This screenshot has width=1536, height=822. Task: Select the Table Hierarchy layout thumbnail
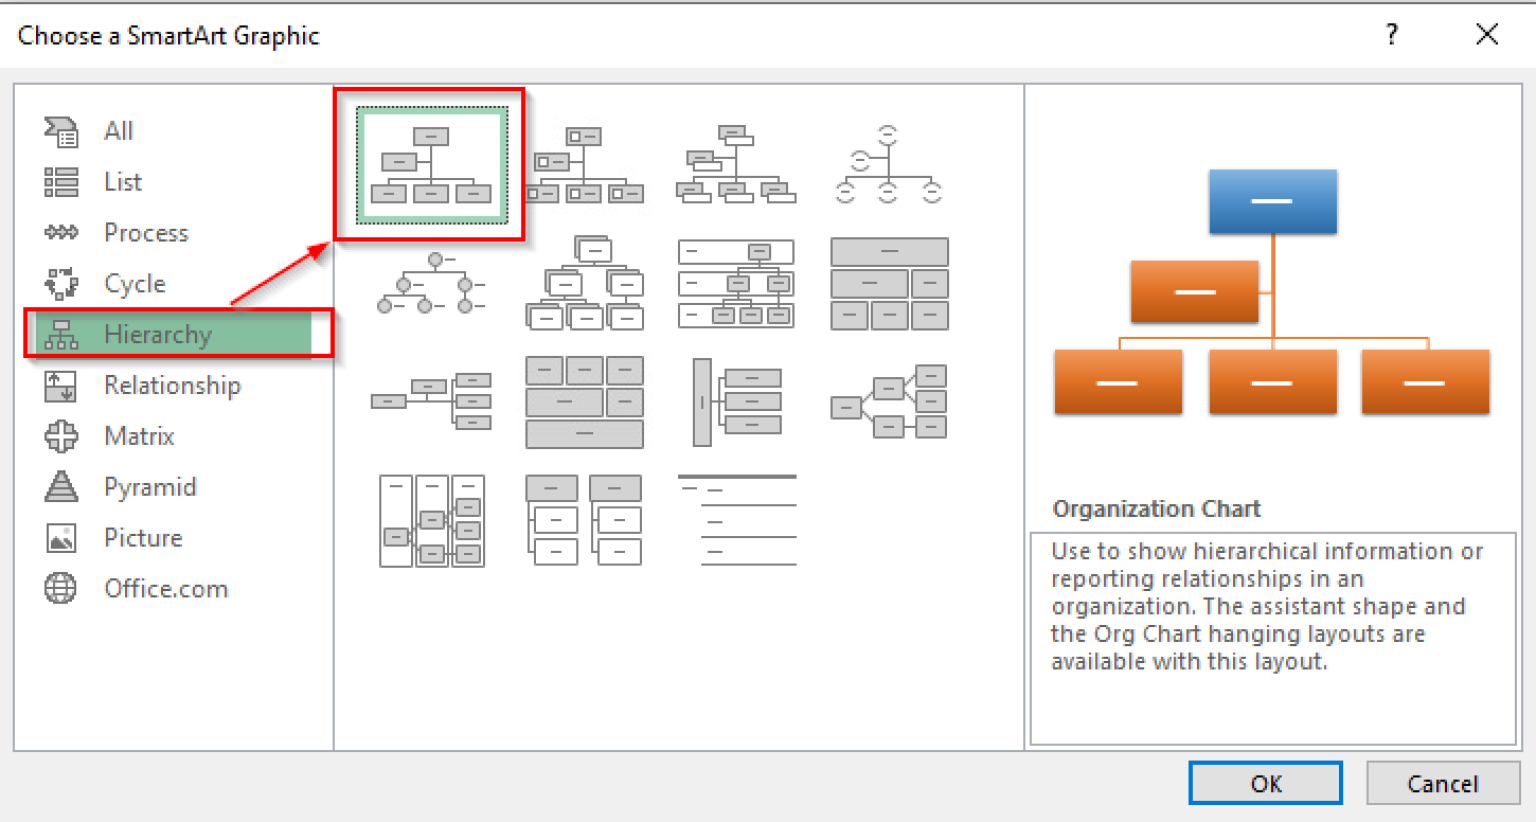click(888, 283)
